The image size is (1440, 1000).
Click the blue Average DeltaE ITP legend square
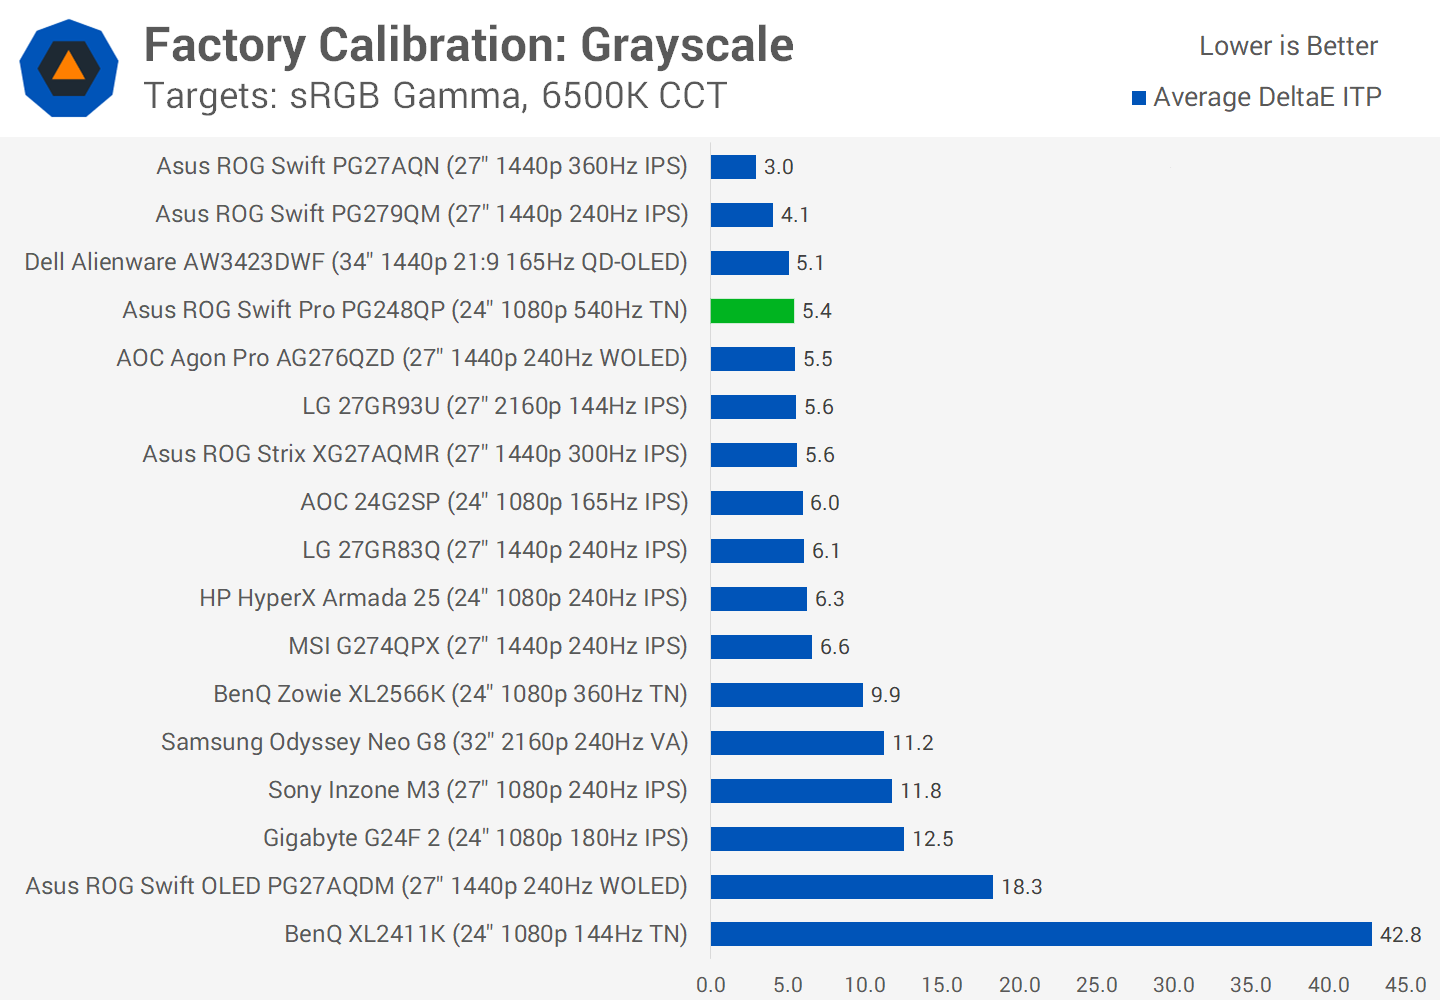click(x=1138, y=98)
